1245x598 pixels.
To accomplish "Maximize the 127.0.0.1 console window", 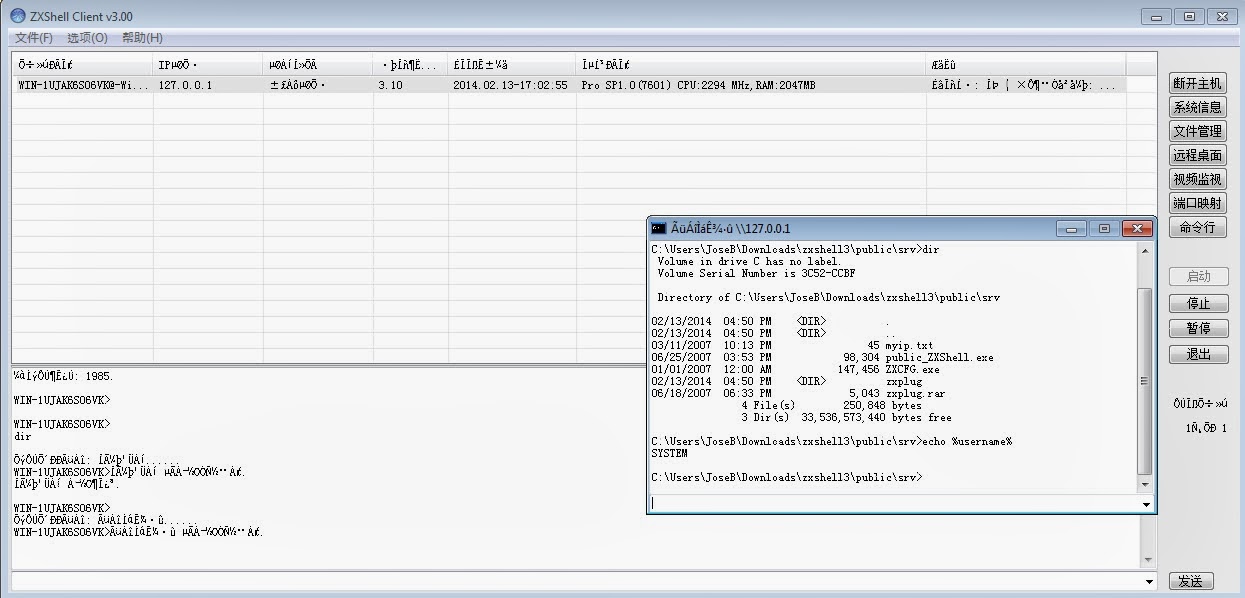I will pos(1104,228).
